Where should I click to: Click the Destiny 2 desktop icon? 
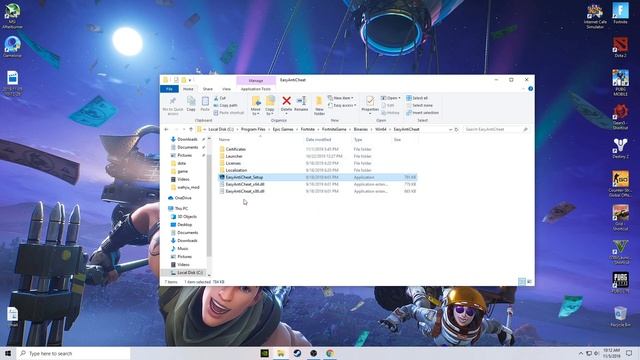[x=620, y=148]
